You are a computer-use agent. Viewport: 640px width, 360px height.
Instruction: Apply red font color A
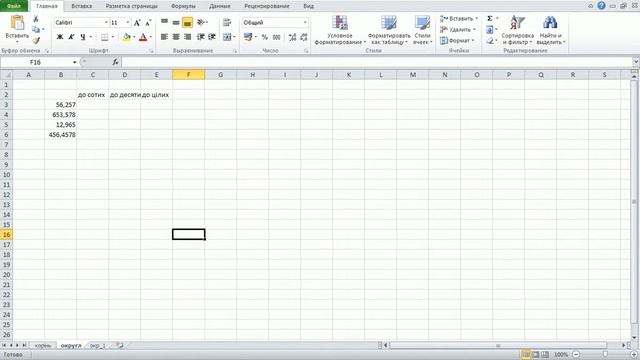[x=143, y=37]
